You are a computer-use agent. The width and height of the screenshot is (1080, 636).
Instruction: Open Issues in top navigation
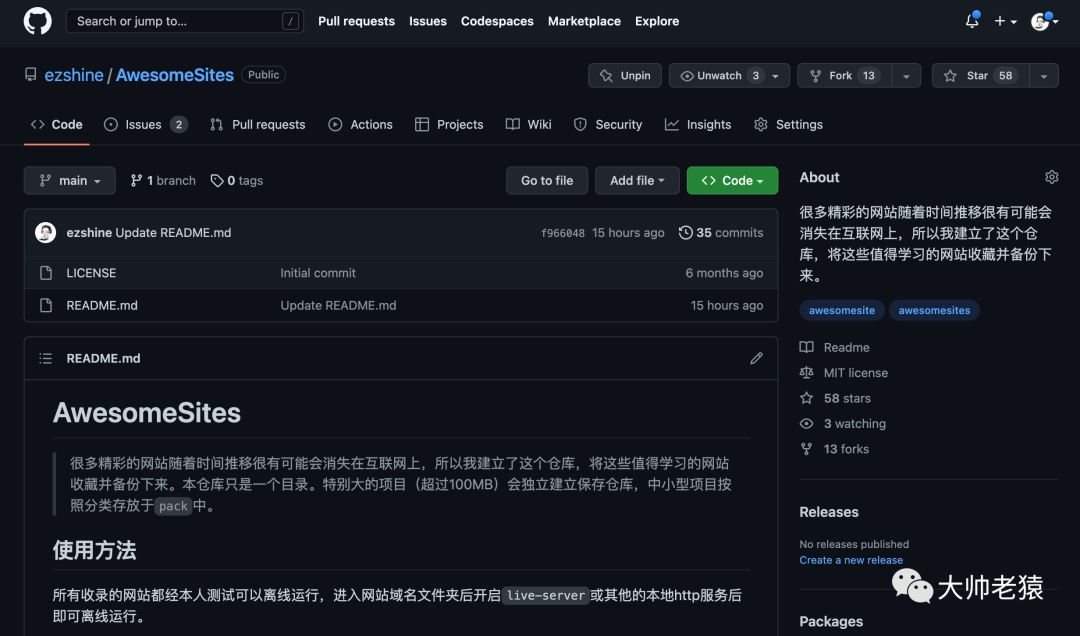click(x=428, y=21)
